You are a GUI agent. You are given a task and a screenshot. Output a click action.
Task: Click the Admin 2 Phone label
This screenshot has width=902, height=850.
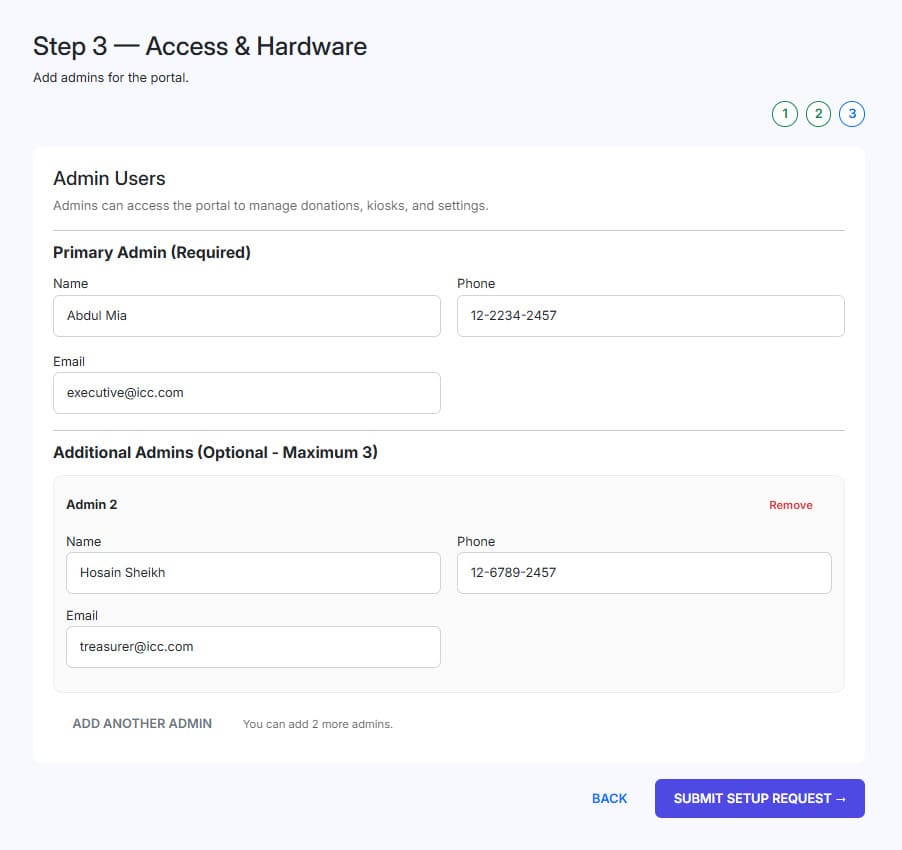click(476, 541)
